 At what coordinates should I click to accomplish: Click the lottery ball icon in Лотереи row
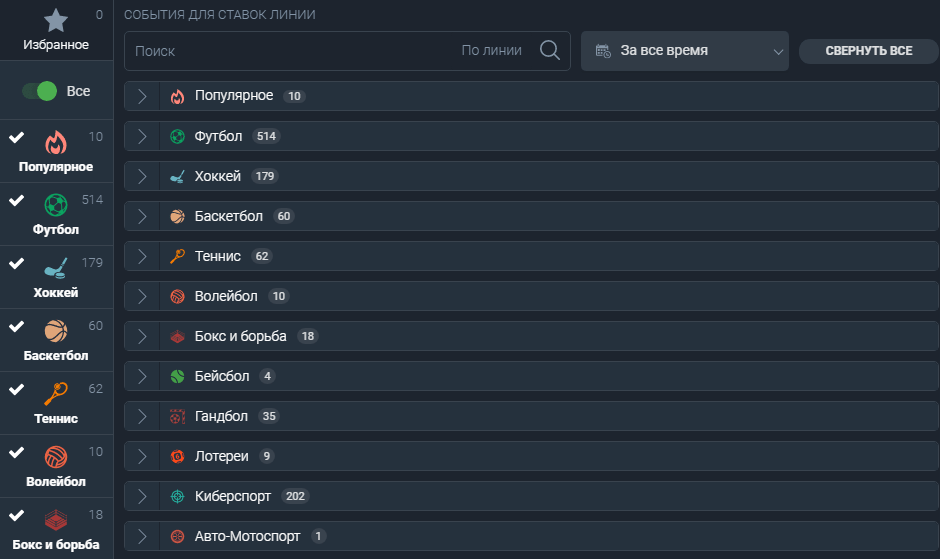click(177, 456)
